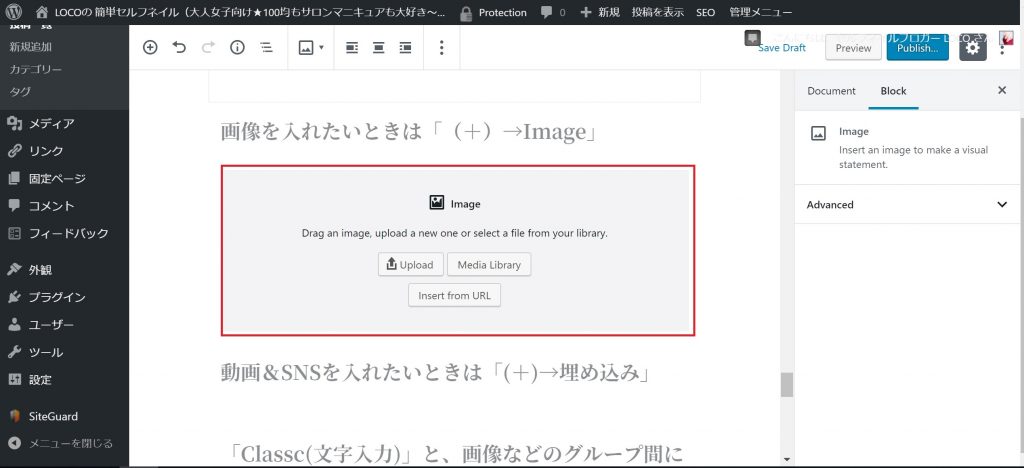
Task: Click the WordPress logo in admin bar
Action: (x=14, y=12)
